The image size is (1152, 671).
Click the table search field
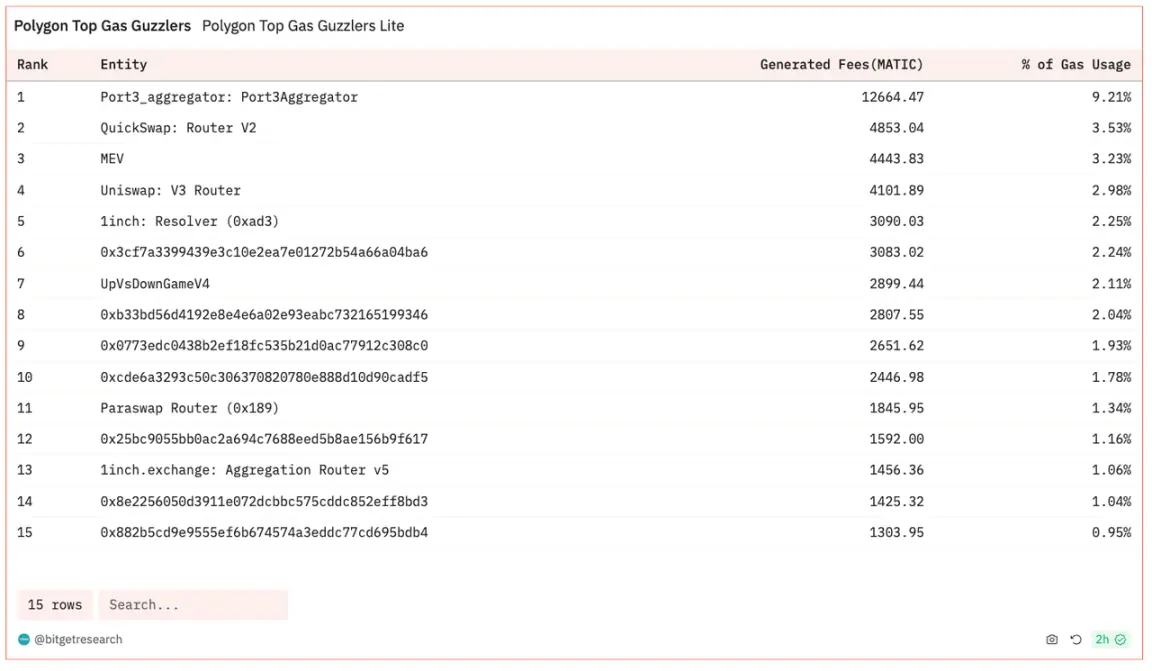click(192, 605)
